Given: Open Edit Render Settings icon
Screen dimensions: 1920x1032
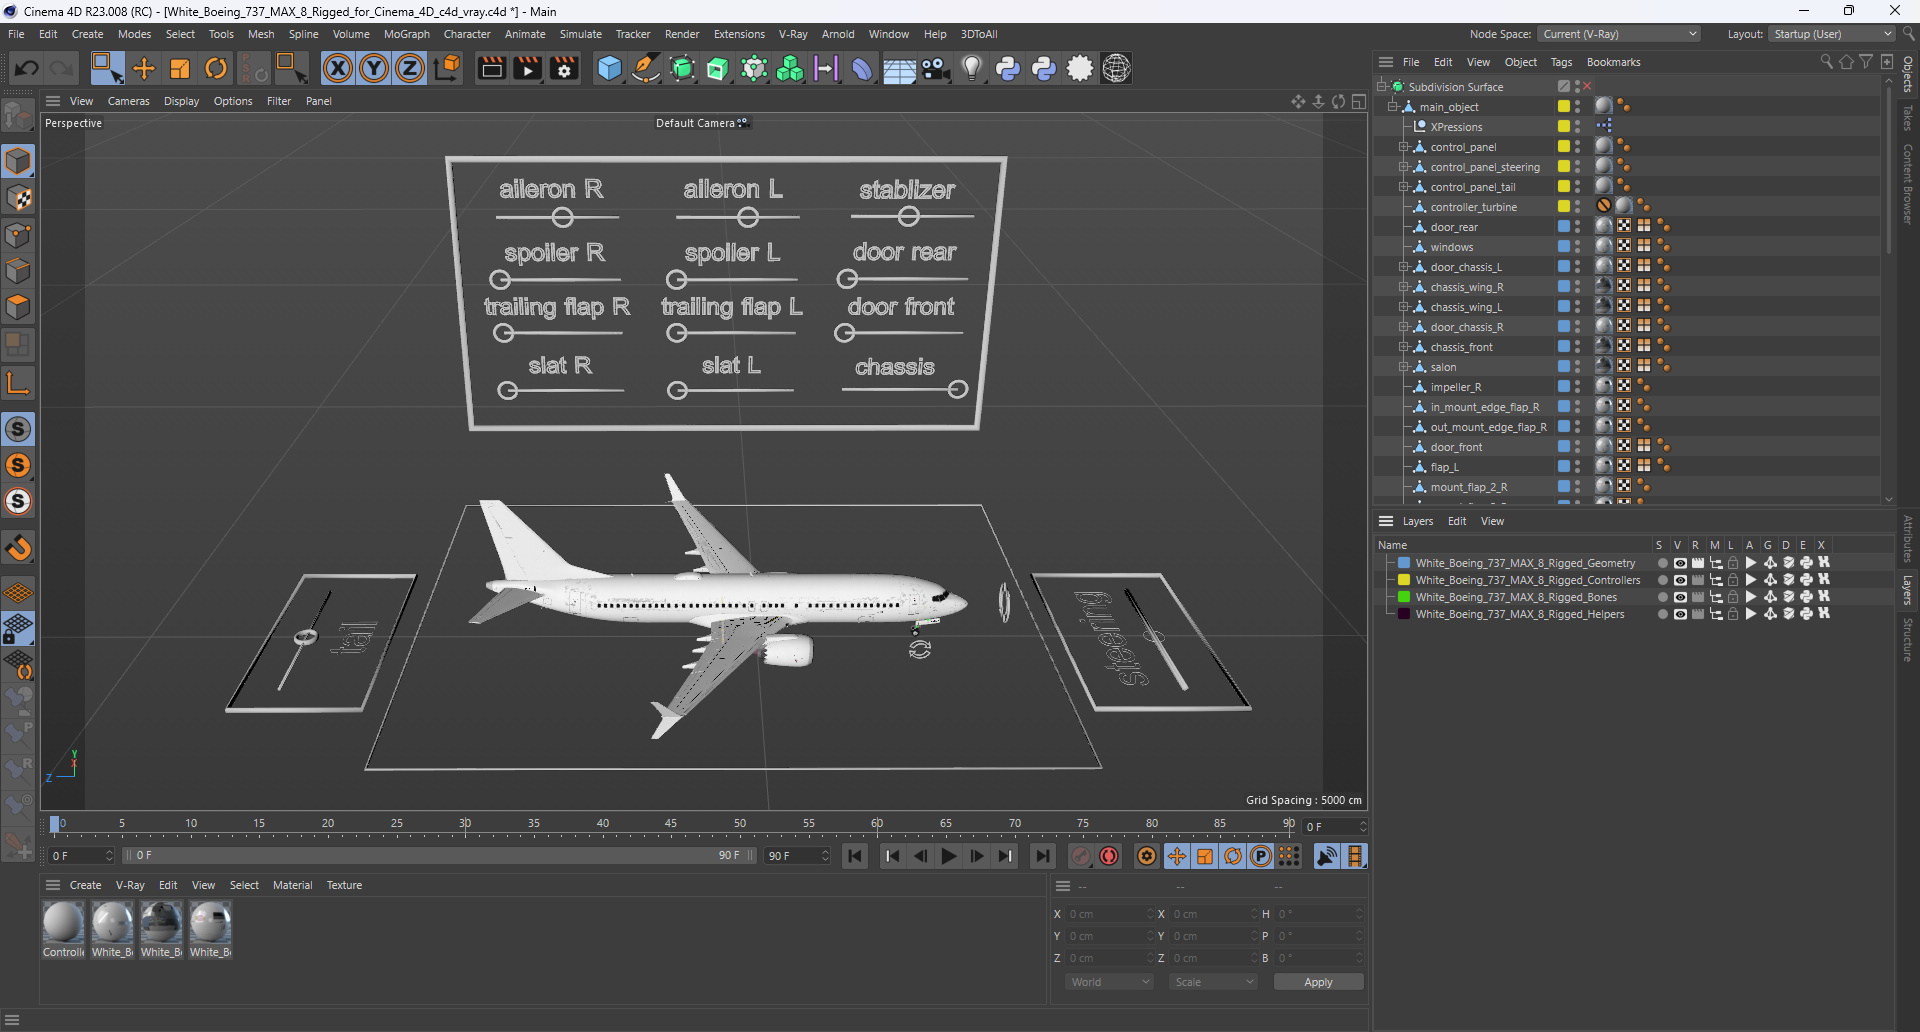Looking at the screenshot, I should pos(564,68).
